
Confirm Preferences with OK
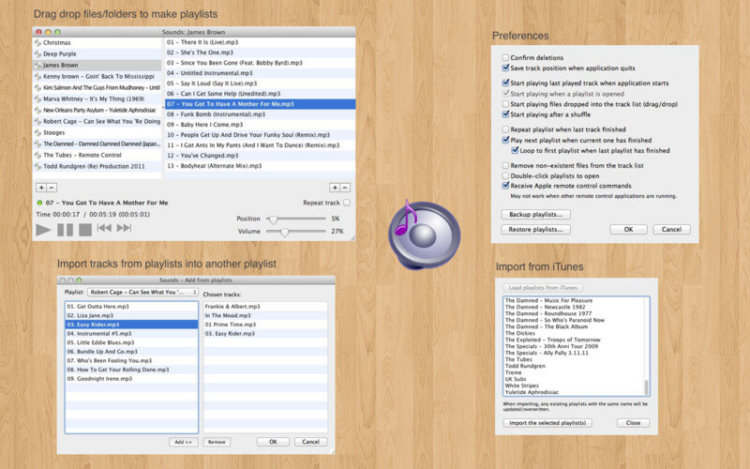(x=629, y=229)
